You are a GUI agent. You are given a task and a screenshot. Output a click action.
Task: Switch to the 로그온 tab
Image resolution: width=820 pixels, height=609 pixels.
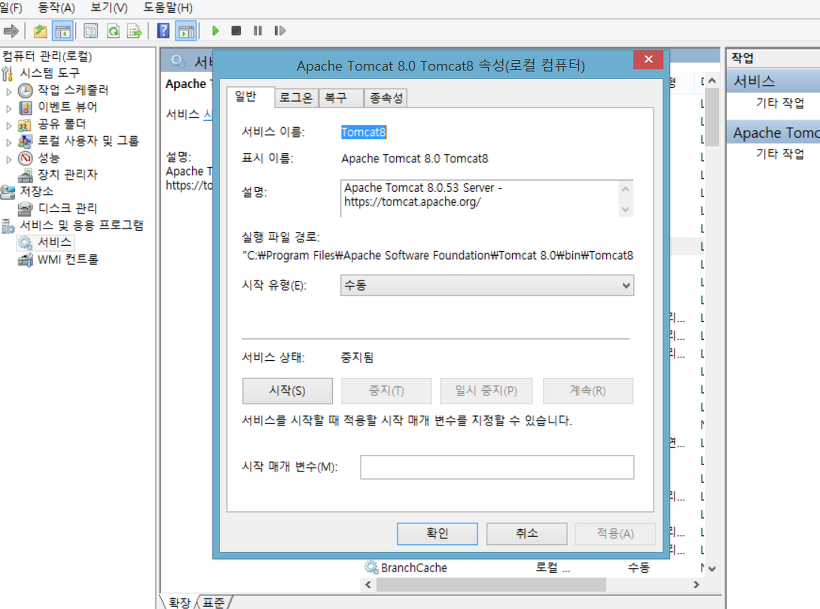[x=296, y=98]
